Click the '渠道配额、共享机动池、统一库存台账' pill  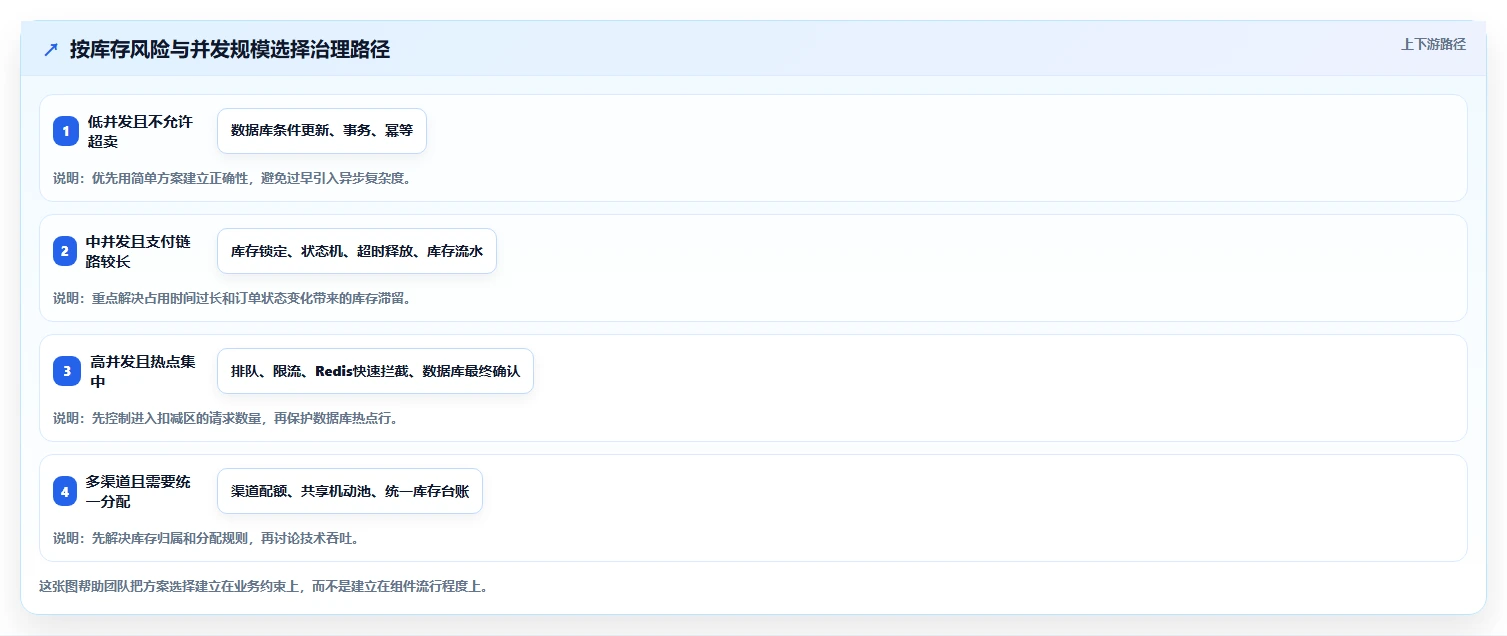click(350, 491)
